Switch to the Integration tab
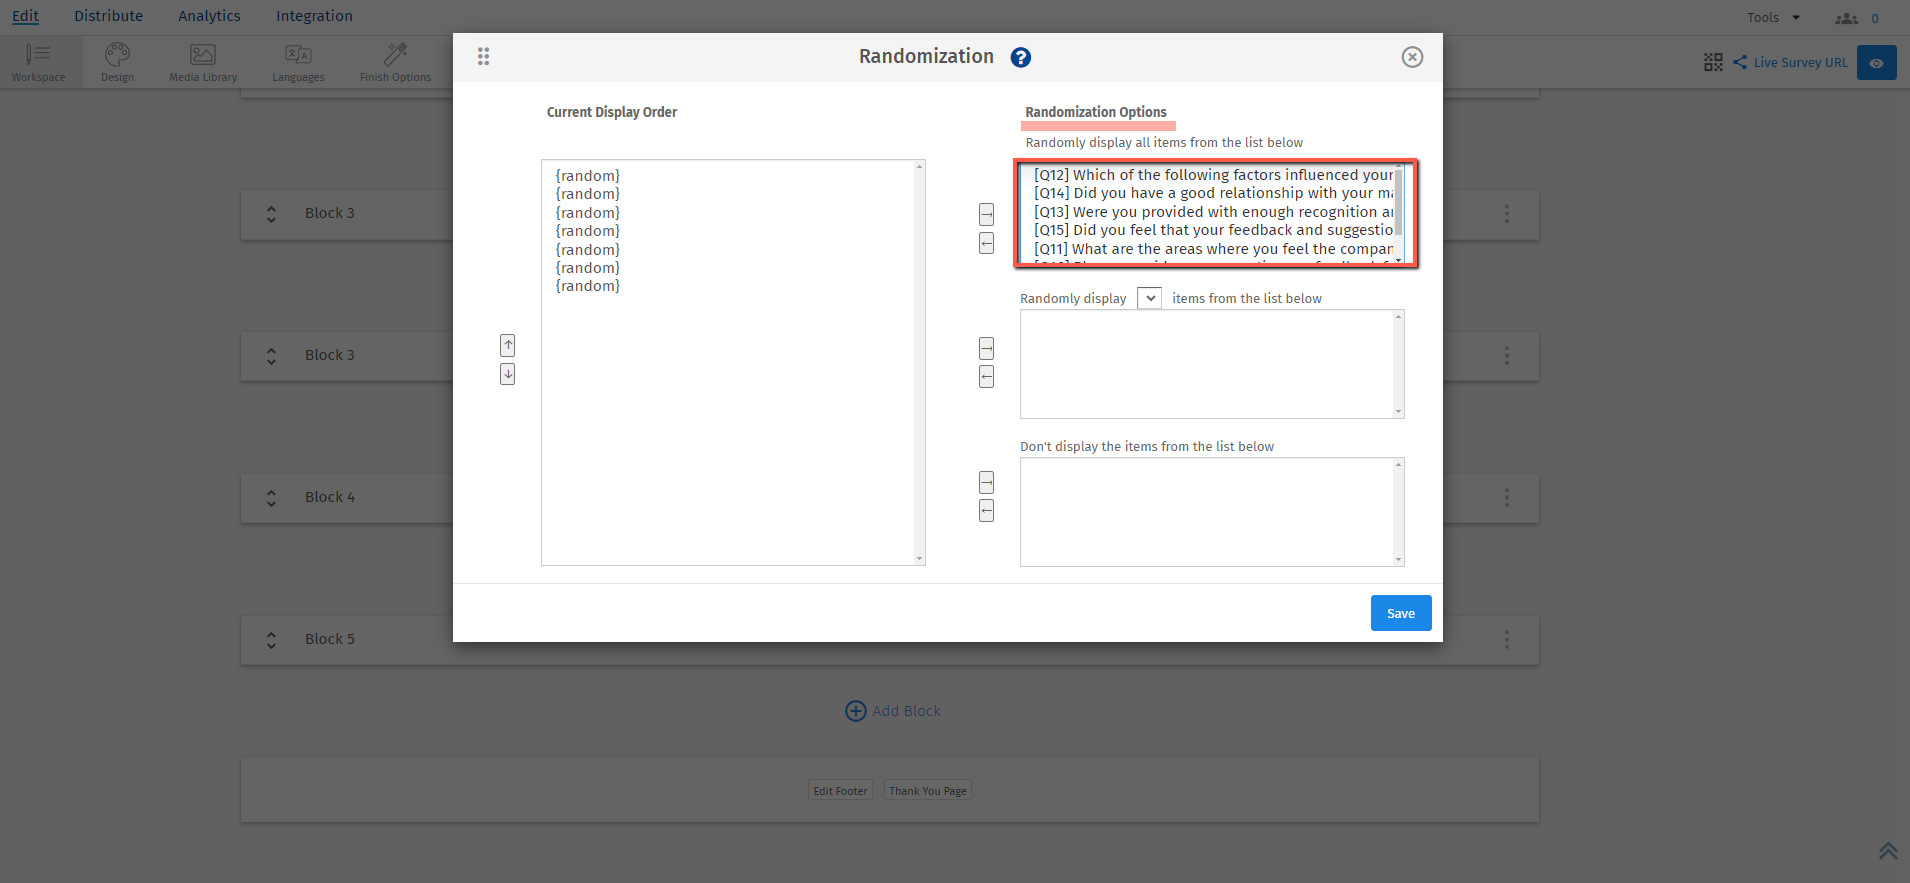 point(314,16)
